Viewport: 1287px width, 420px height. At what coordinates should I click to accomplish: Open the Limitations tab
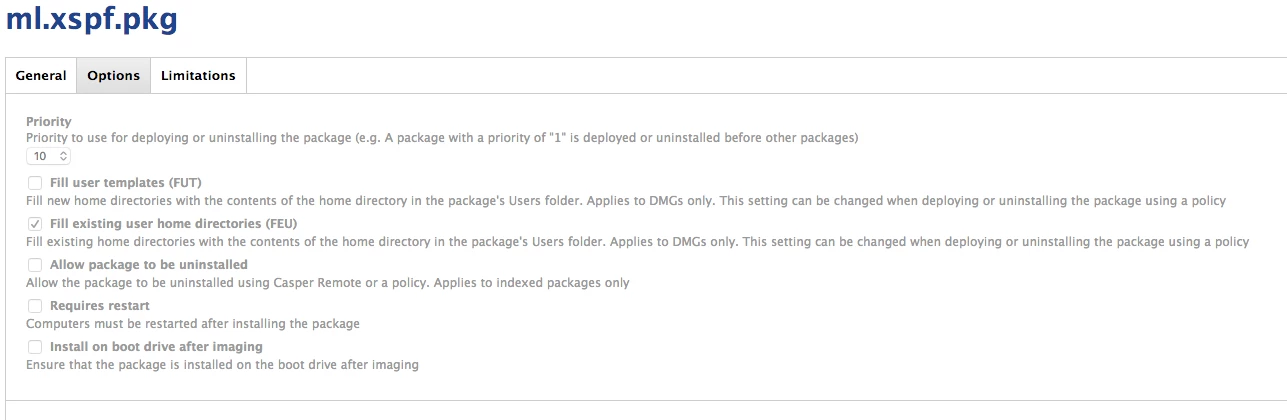point(198,75)
